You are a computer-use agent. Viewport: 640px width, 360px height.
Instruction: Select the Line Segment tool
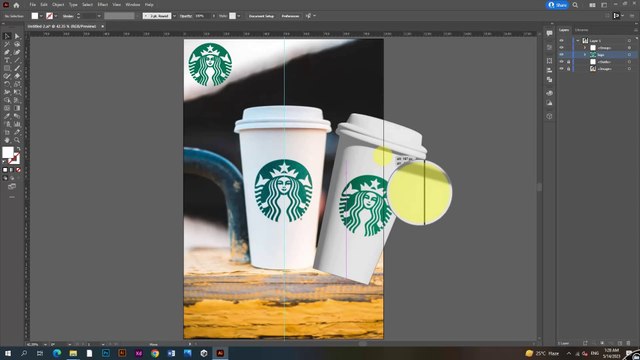(17, 60)
